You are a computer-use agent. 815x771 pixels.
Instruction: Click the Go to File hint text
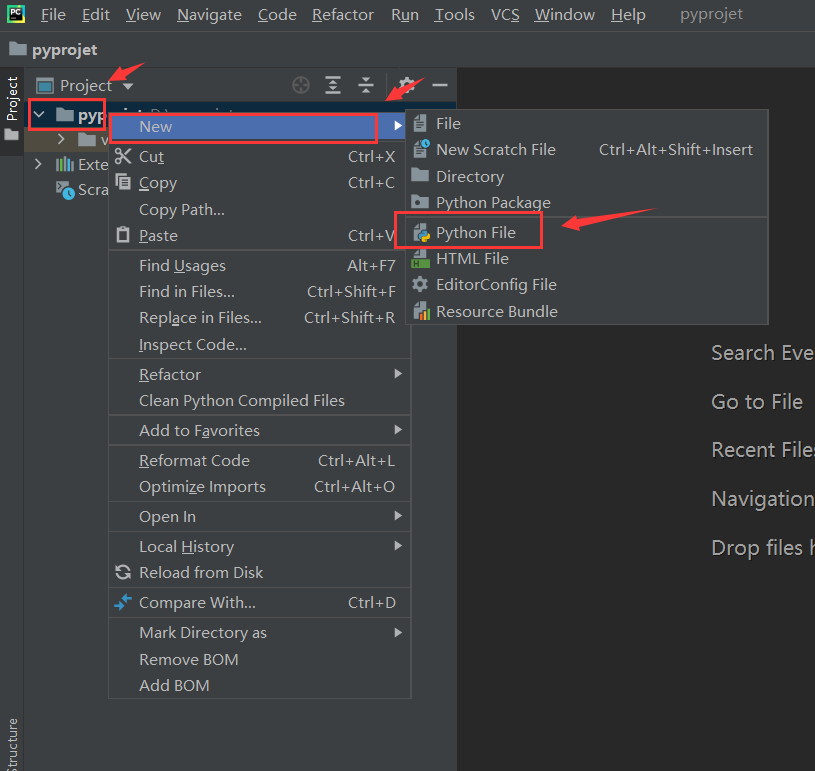[x=757, y=401]
